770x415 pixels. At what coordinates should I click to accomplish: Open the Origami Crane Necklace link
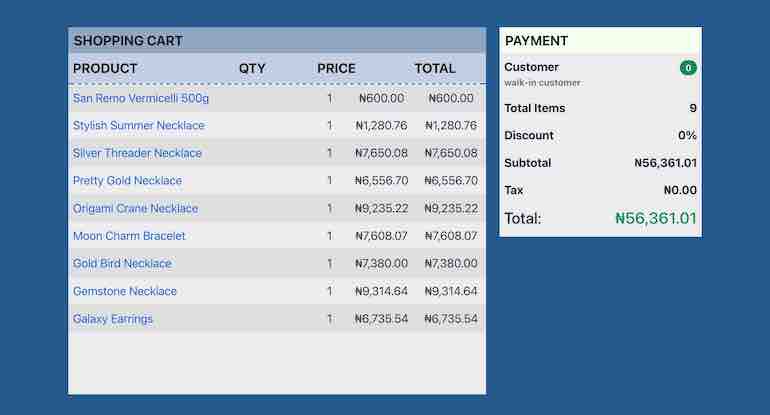[x=135, y=209]
